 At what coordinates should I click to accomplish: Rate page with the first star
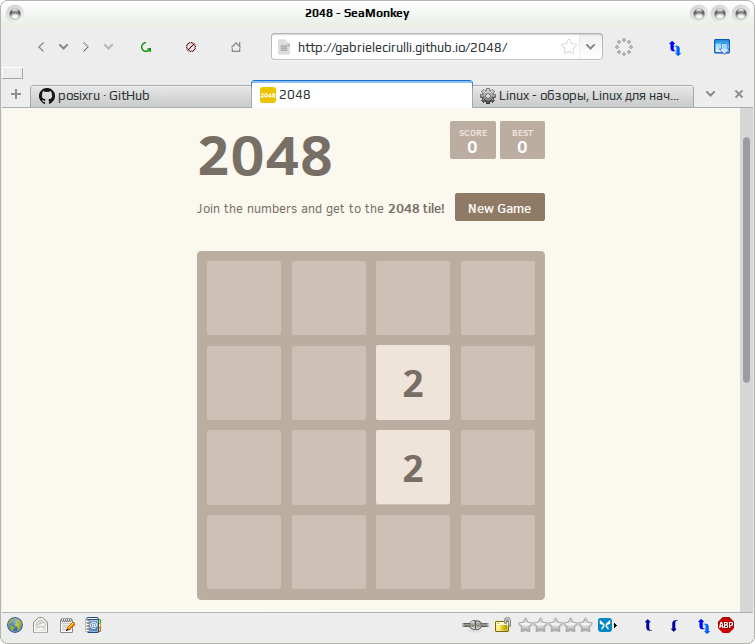point(525,626)
